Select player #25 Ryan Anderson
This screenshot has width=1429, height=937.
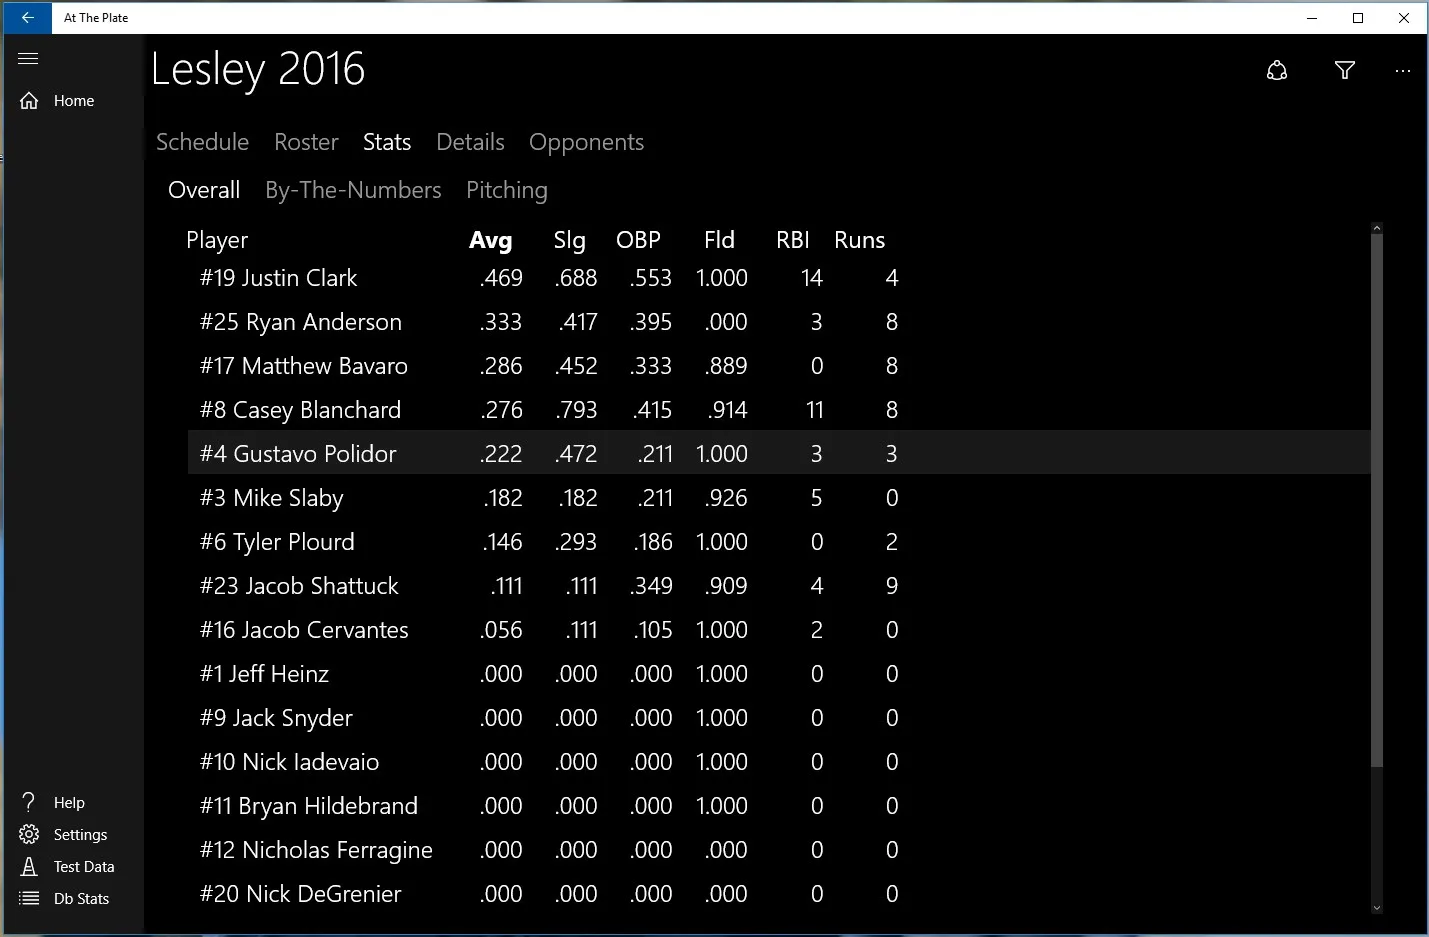click(778, 322)
